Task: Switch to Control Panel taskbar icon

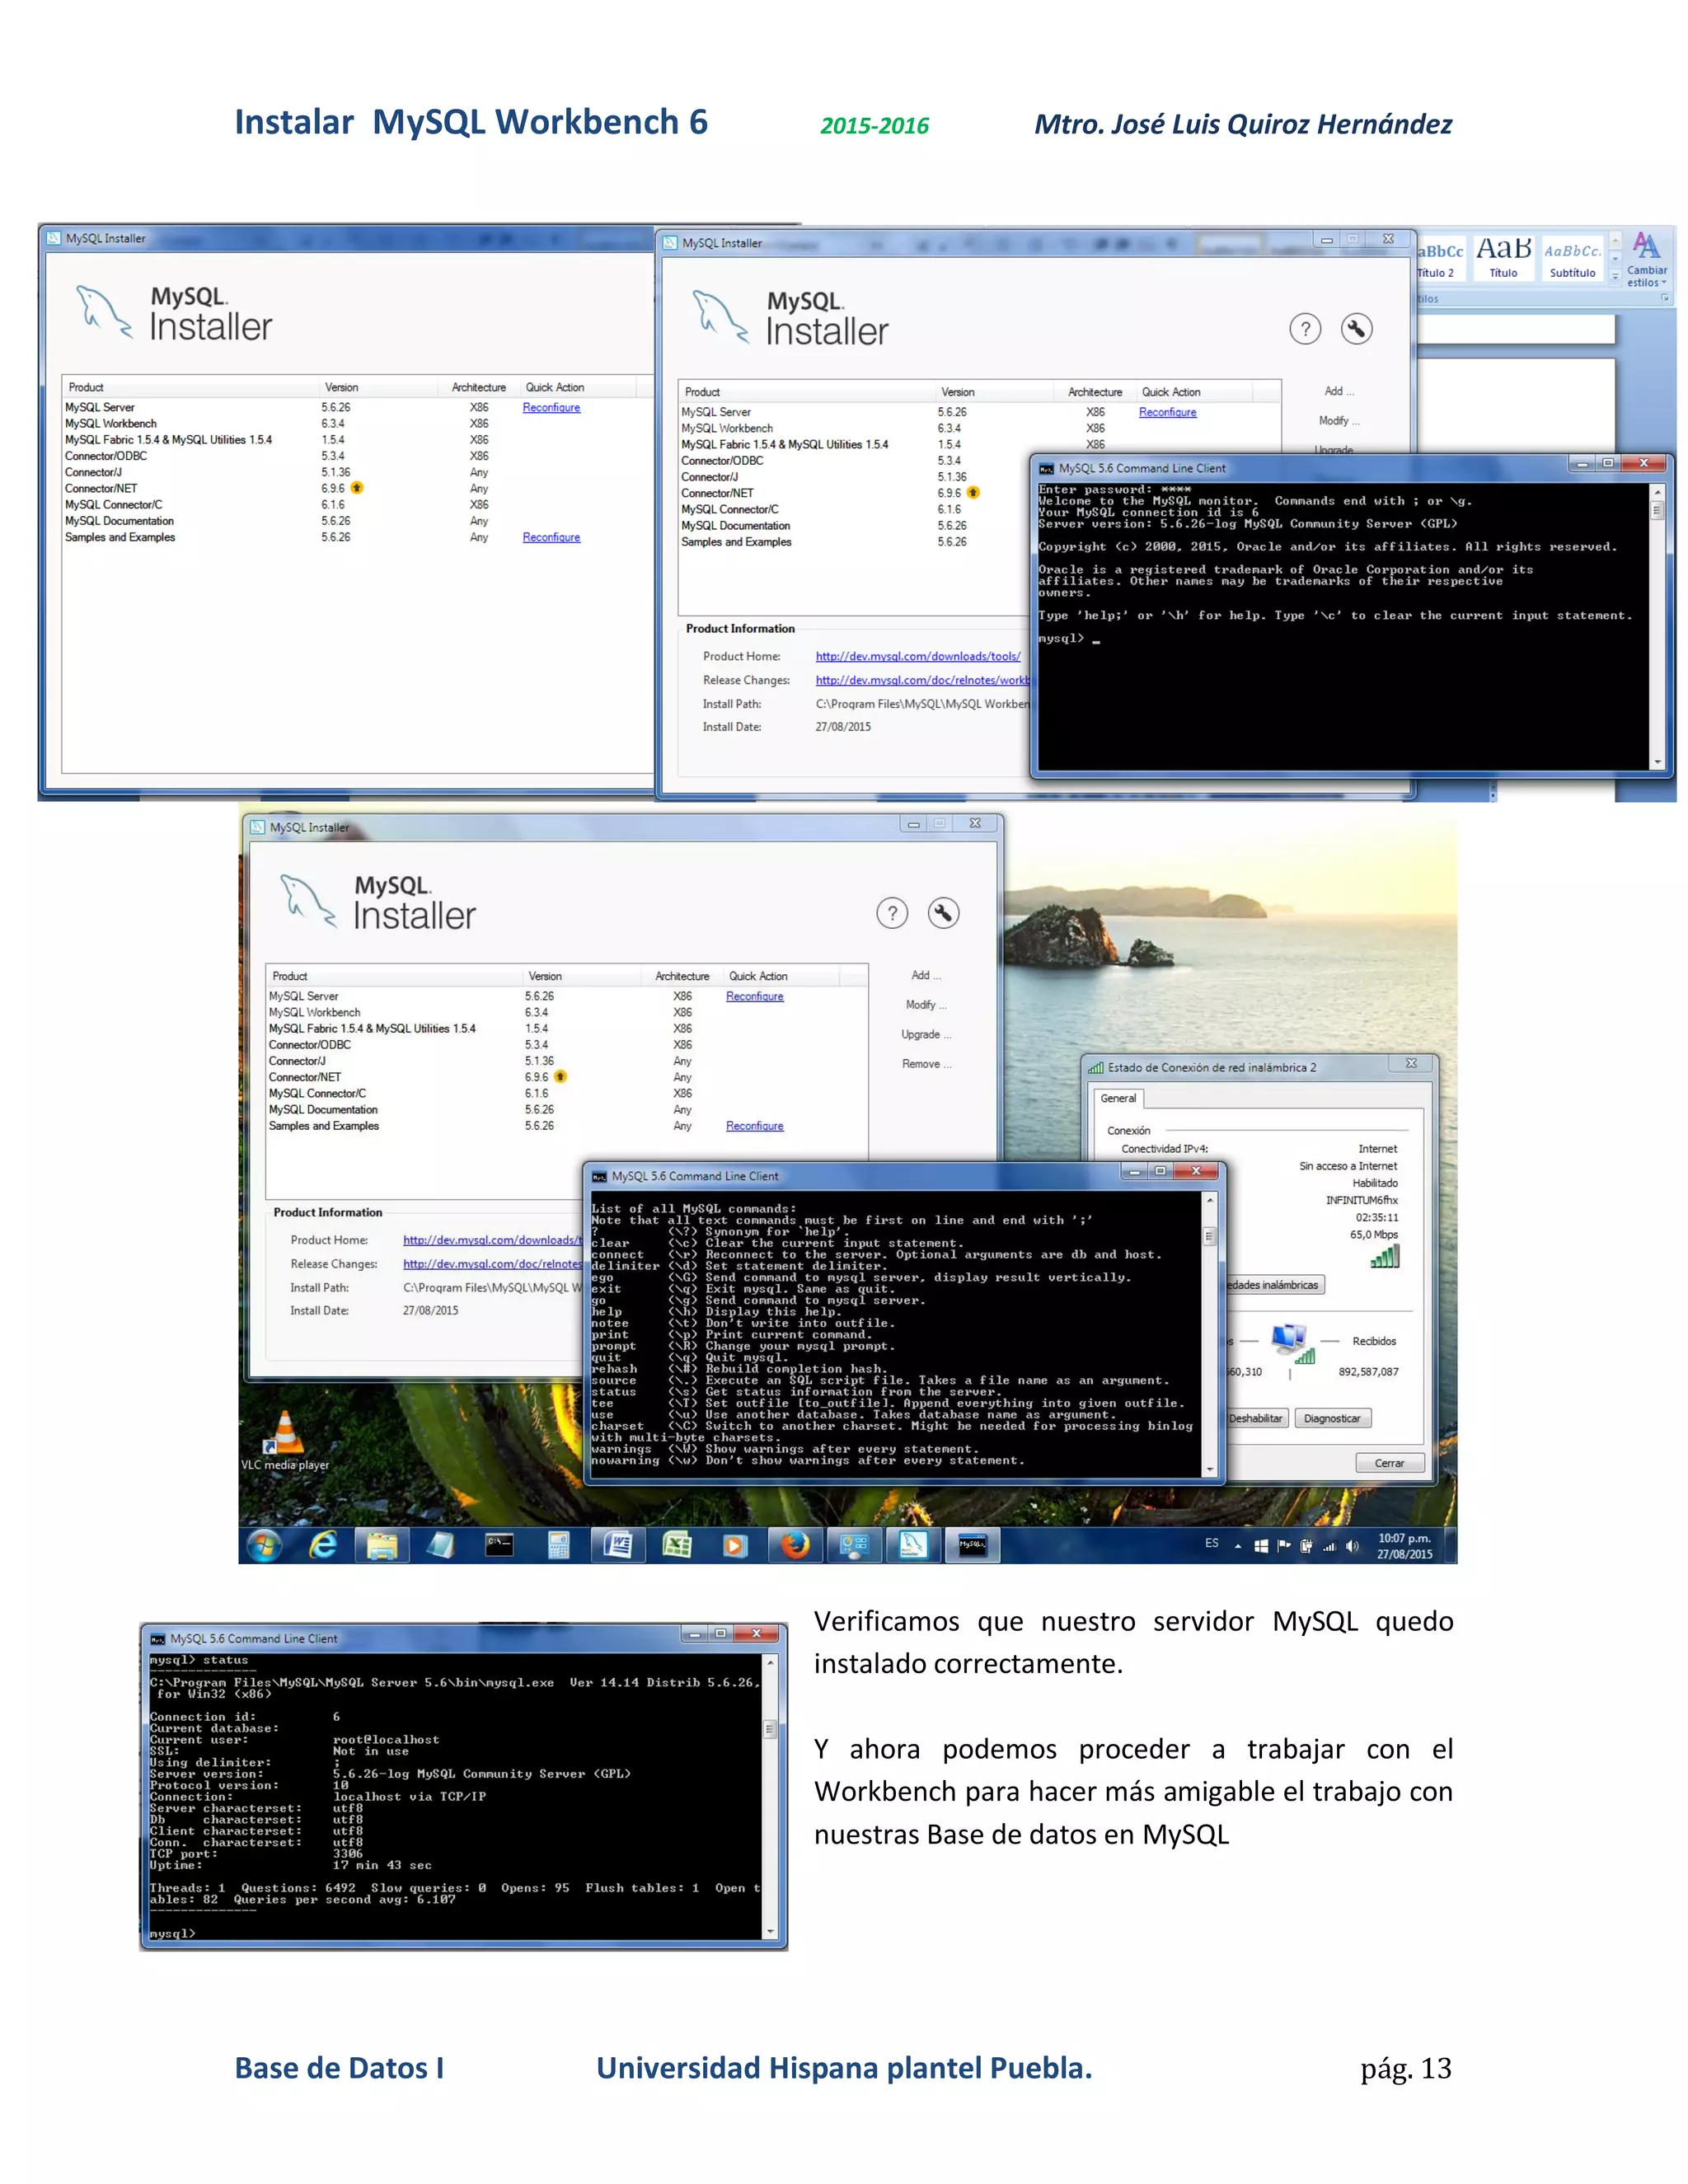Action: click(854, 1546)
